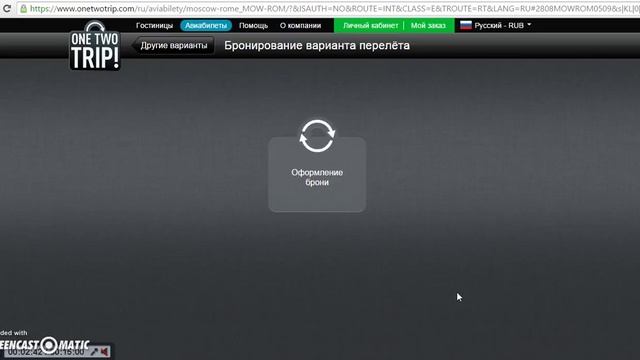Open Личный кабинет

[370, 25]
